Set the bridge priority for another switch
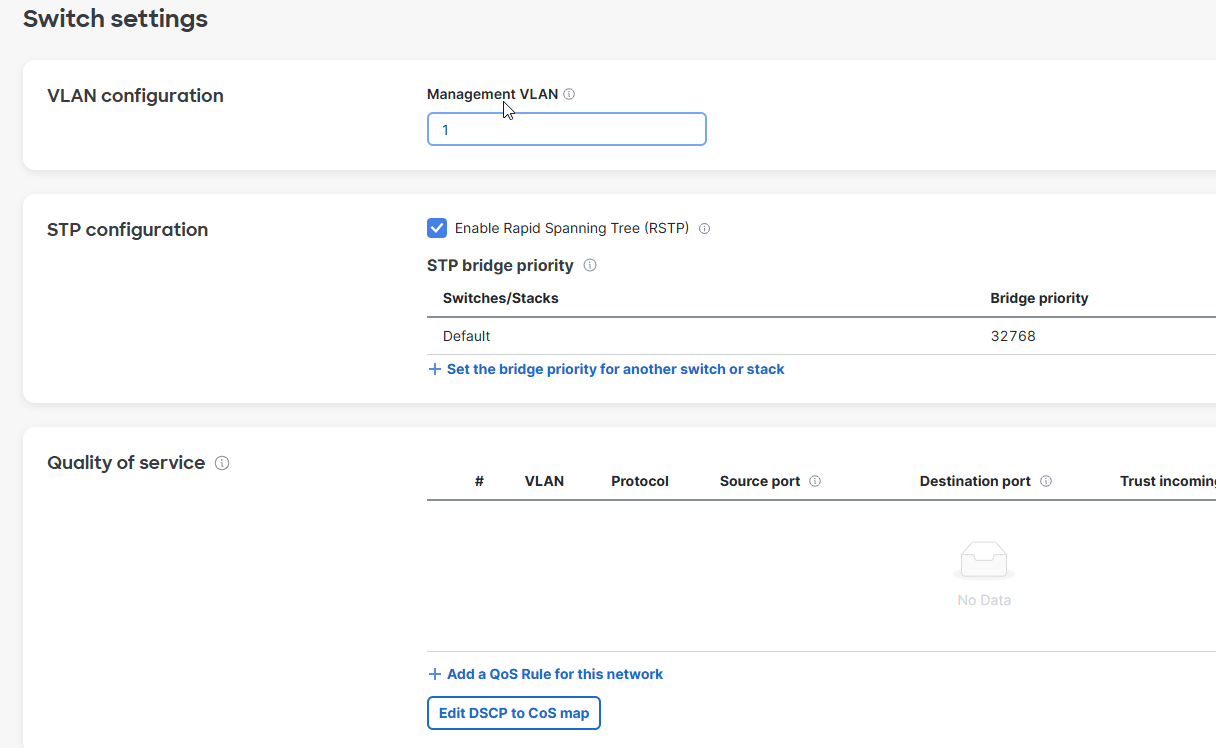This screenshot has width=1216, height=748. pyautogui.click(x=615, y=369)
